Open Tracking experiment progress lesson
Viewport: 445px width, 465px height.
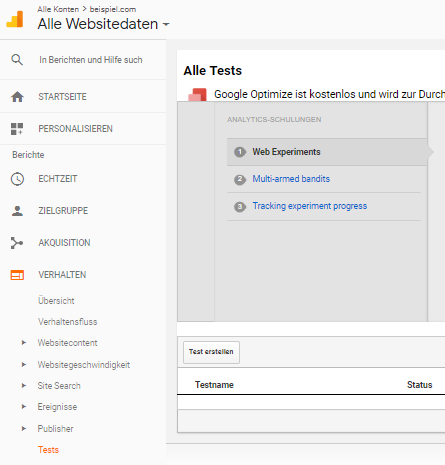click(310, 206)
